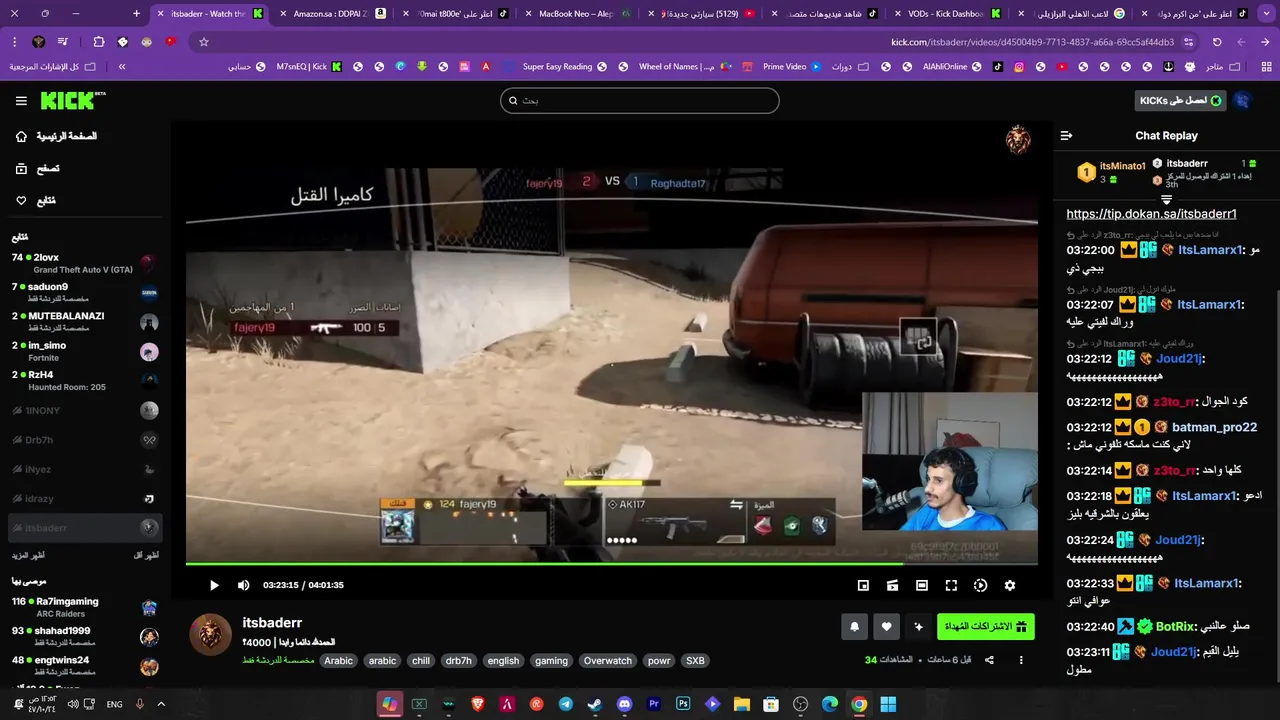Open the user profile avatar in header

click(x=1242, y=101)
